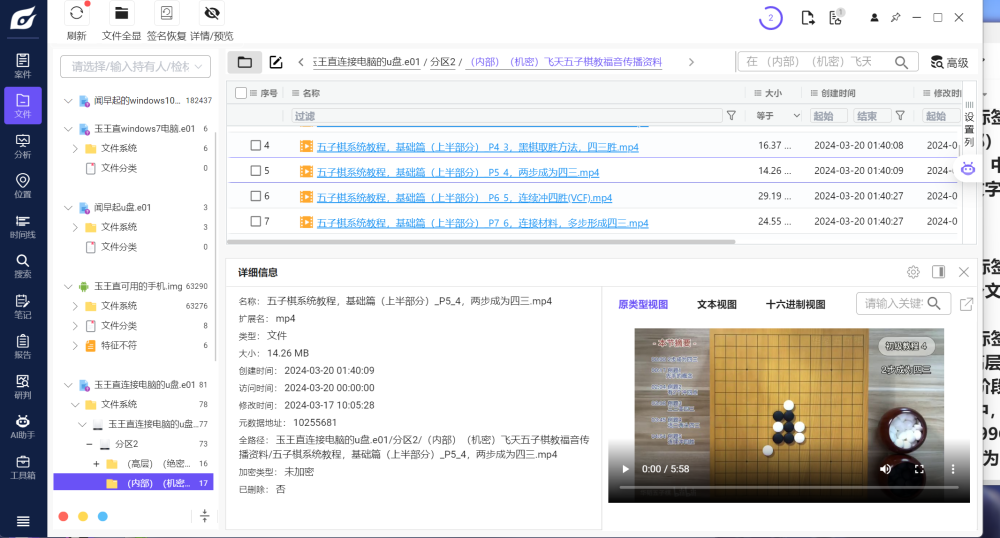Open 工具箱 toolbox in sidebar
Screen dimensions: 1000x538
click(22, 466)
